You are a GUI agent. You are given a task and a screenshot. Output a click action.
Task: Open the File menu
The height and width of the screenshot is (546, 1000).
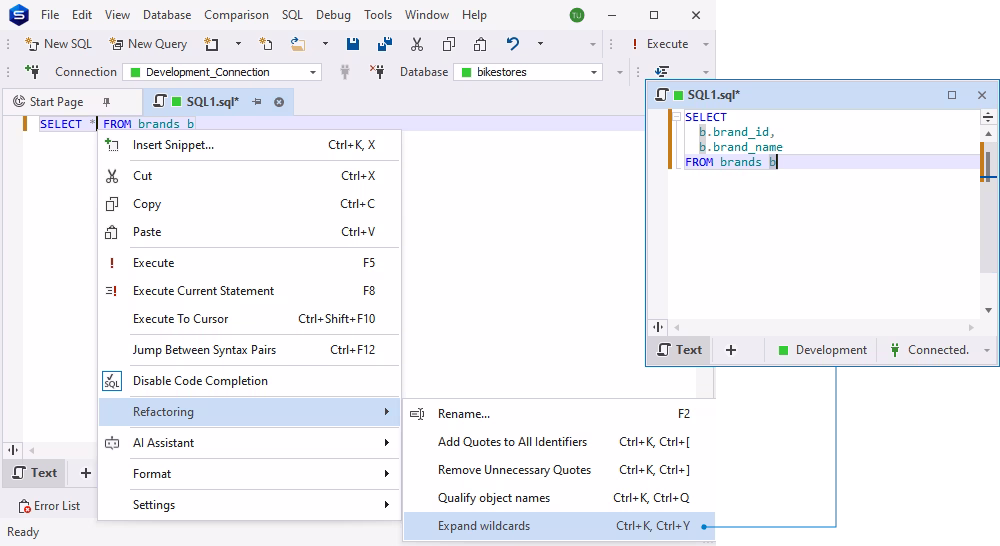pyautogui.click(x=50, y=15)
